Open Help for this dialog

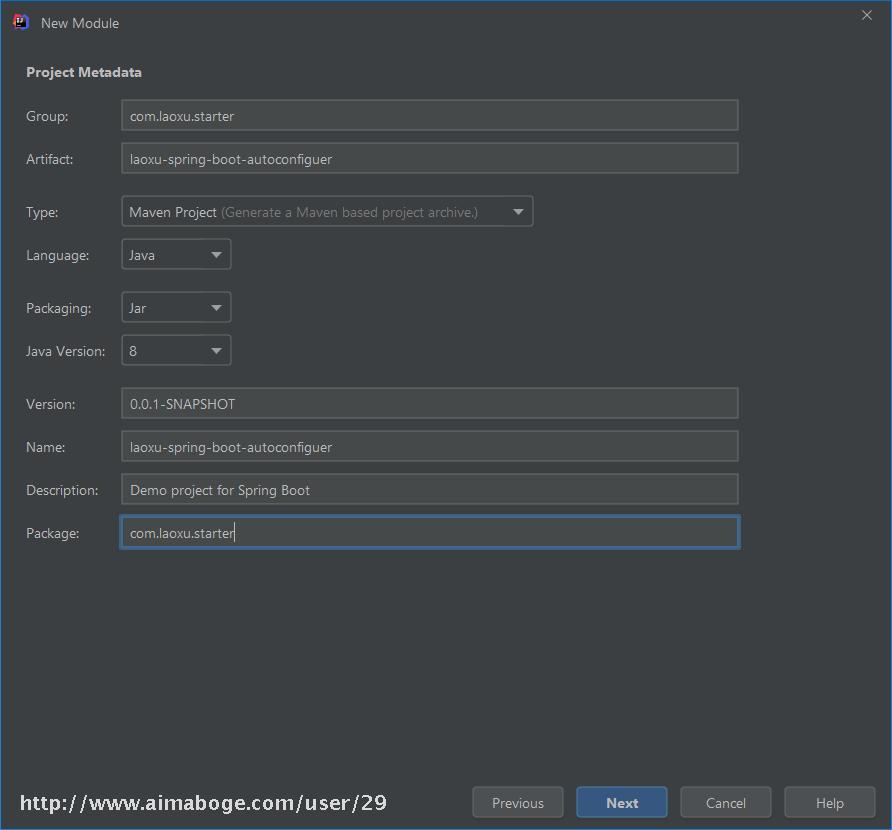point(829,803)
